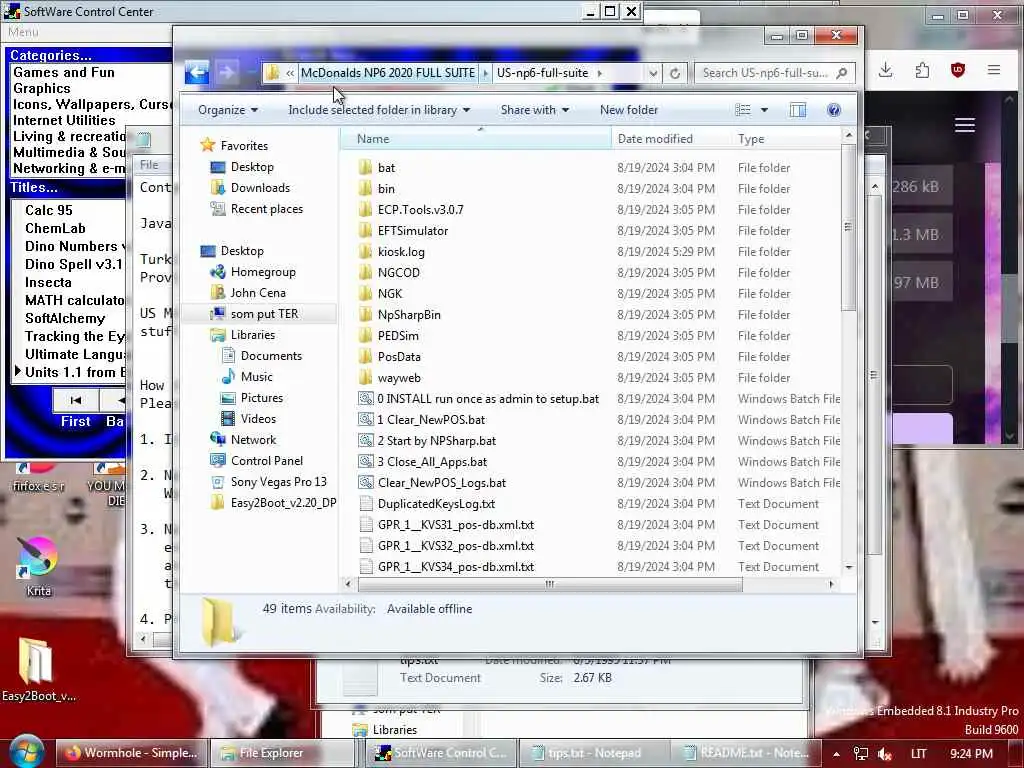
Task: Click McDonalds NP6 2020 FULL SUITE breadcrumb
Action: 388,72
